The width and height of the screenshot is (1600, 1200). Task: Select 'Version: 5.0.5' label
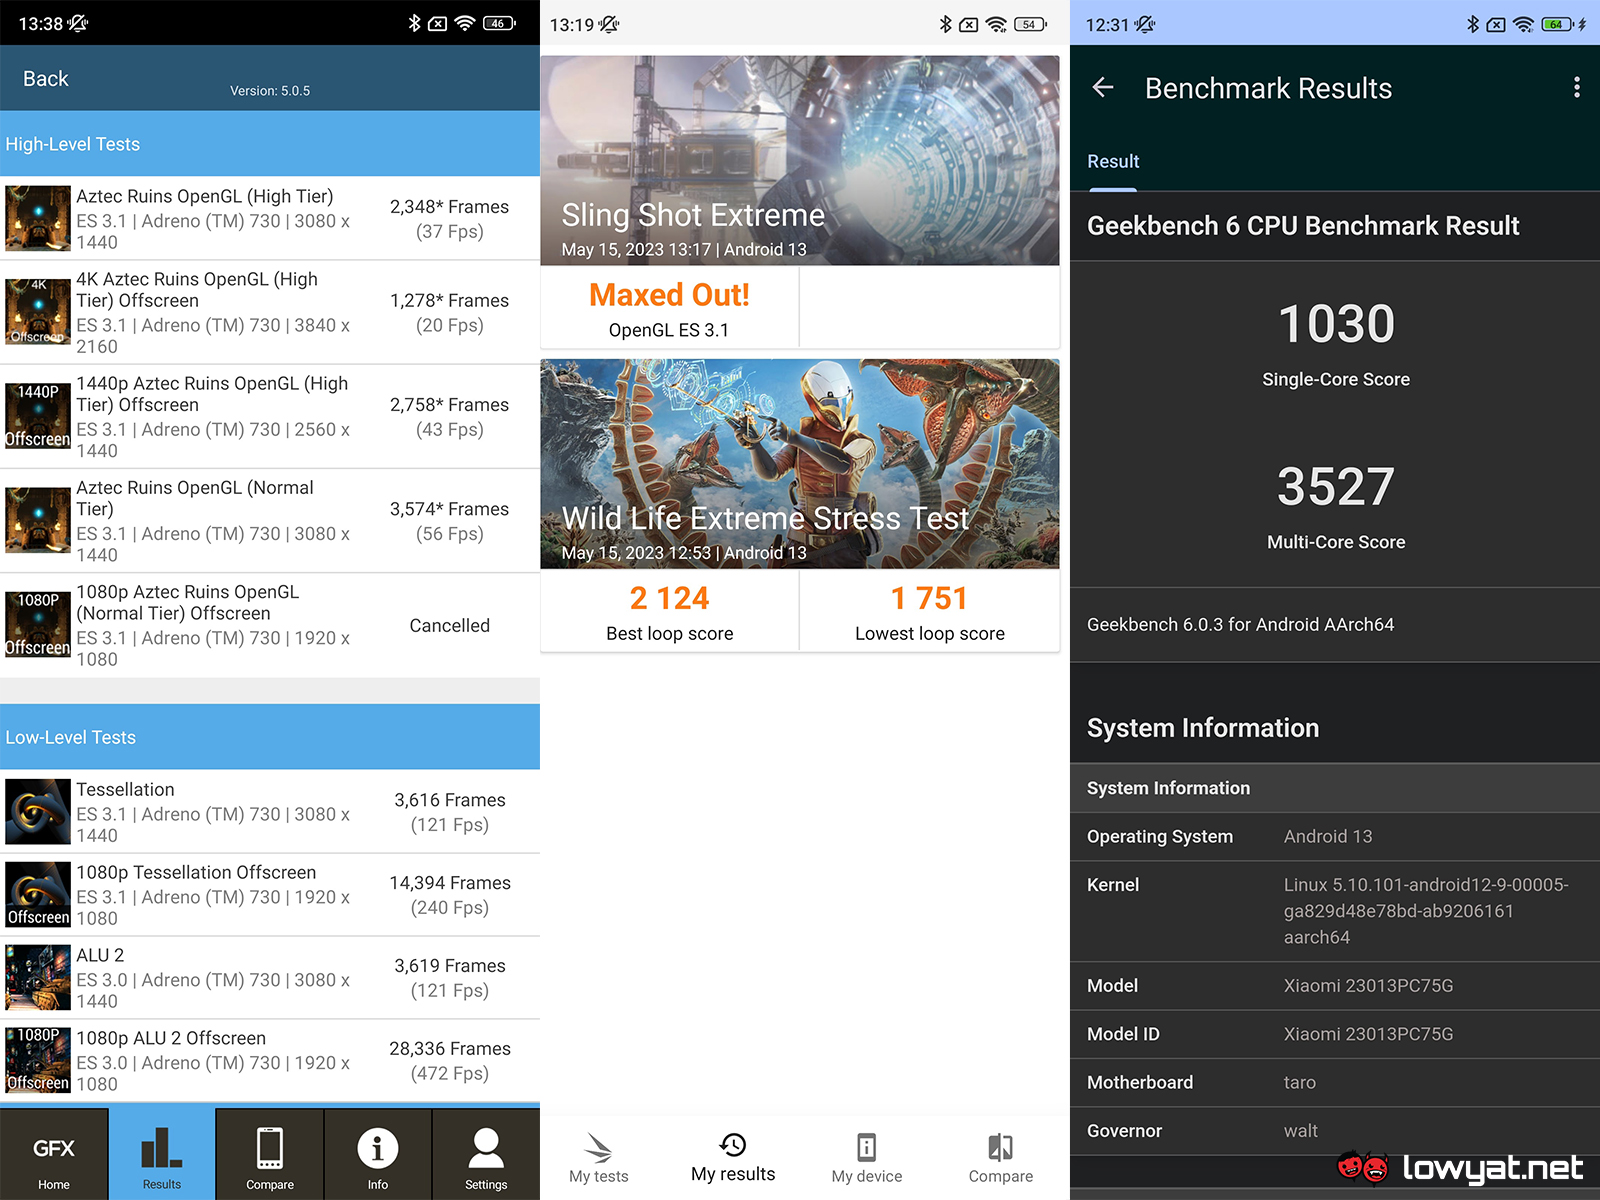pos(270,91)
